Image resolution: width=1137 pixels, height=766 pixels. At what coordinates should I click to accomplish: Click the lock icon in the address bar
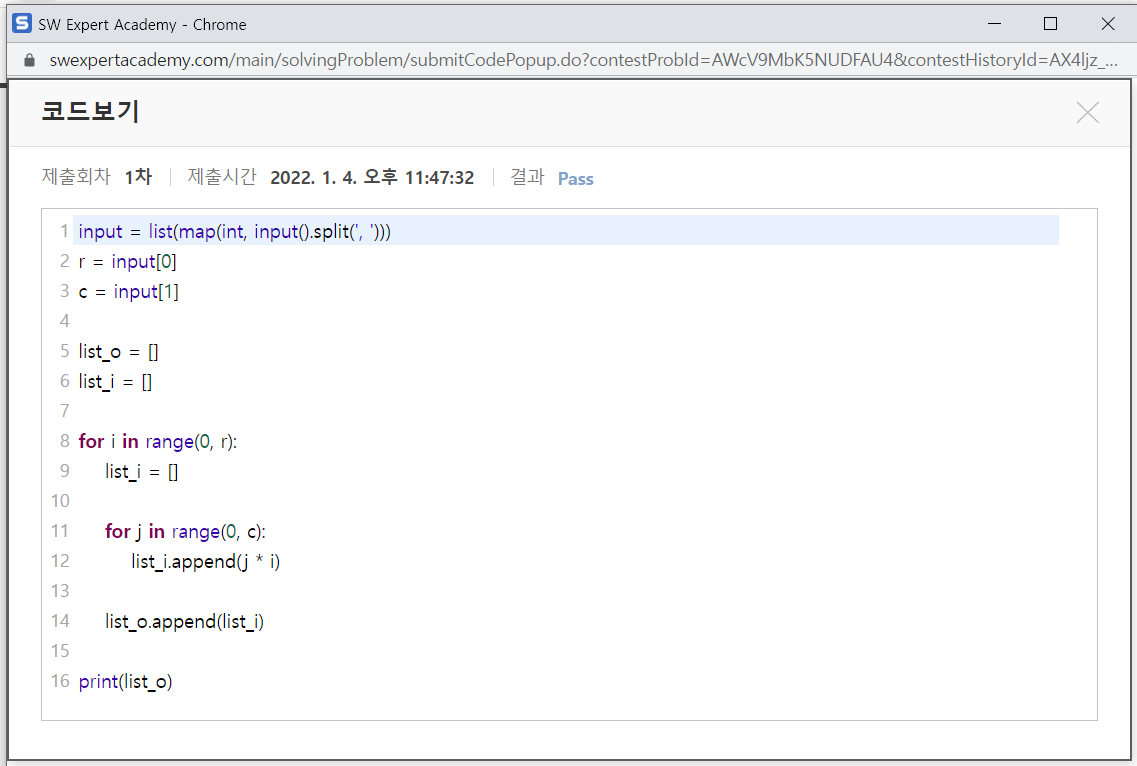[29, 60]
